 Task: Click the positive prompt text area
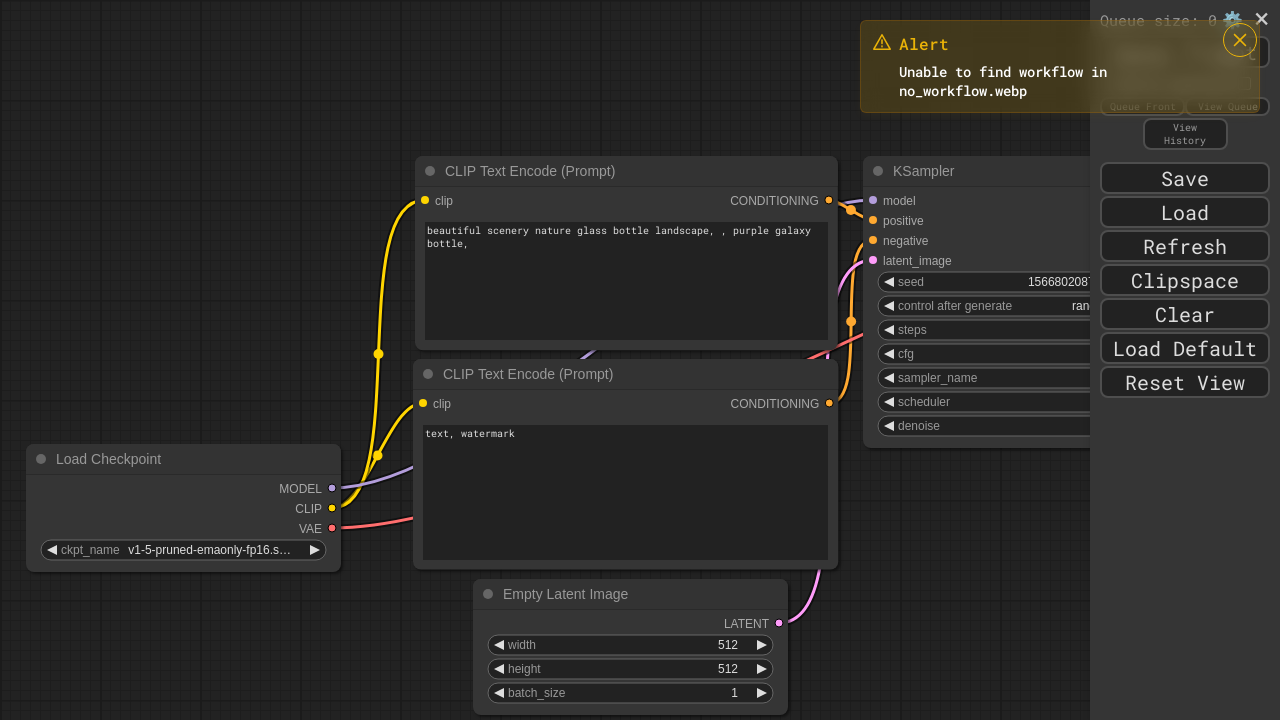(626, 281)
